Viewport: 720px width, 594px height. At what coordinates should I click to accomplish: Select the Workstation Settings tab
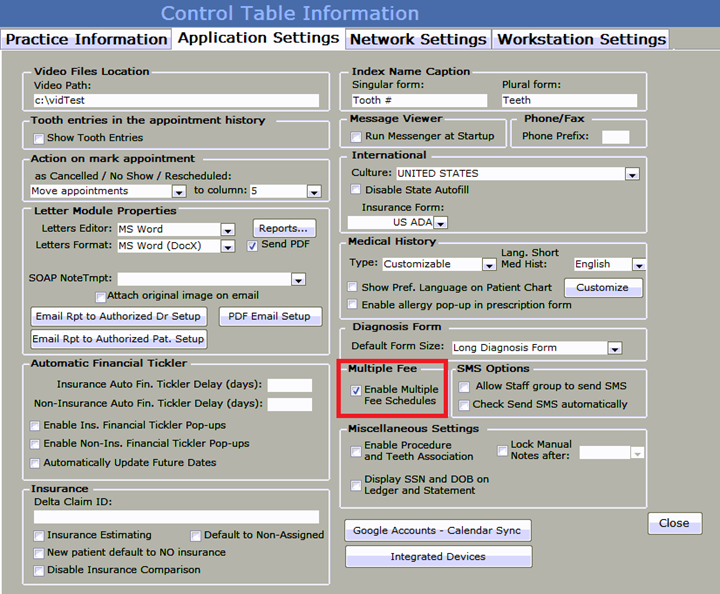click(x=581, y=39)
